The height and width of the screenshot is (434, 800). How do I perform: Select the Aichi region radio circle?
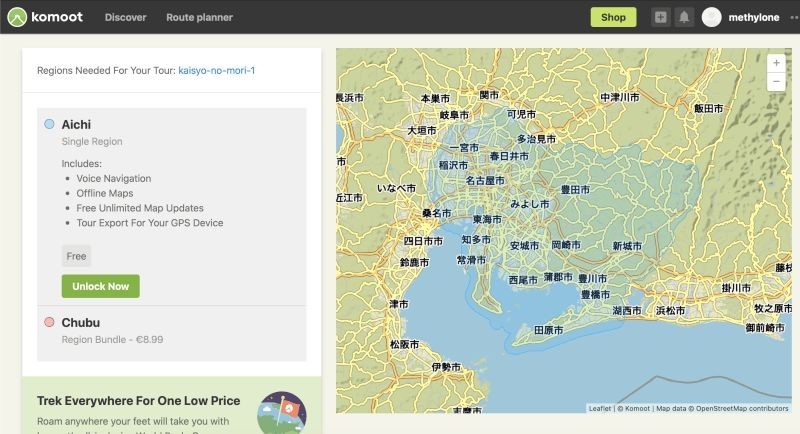point(49,124)
